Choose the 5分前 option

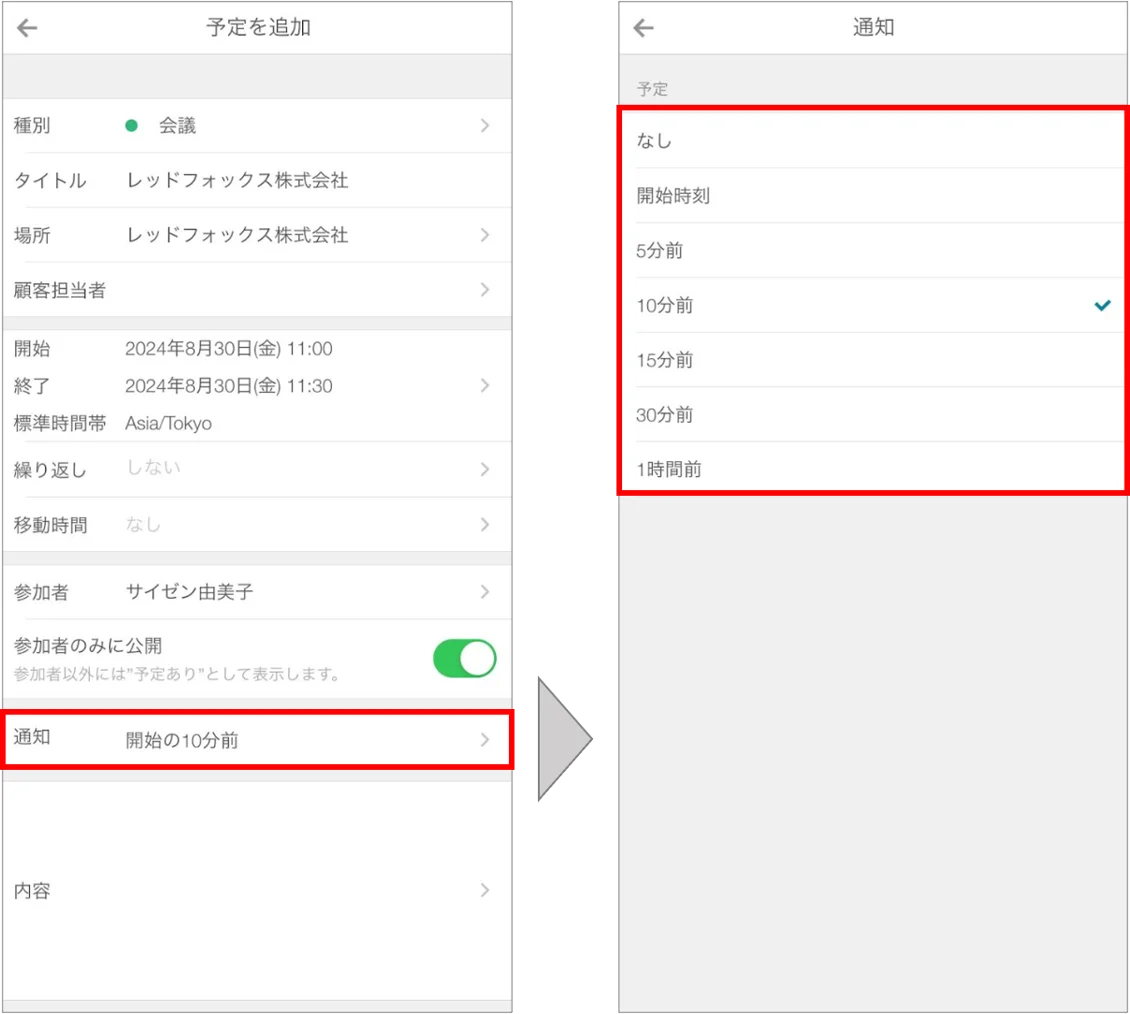pos(872,250)
